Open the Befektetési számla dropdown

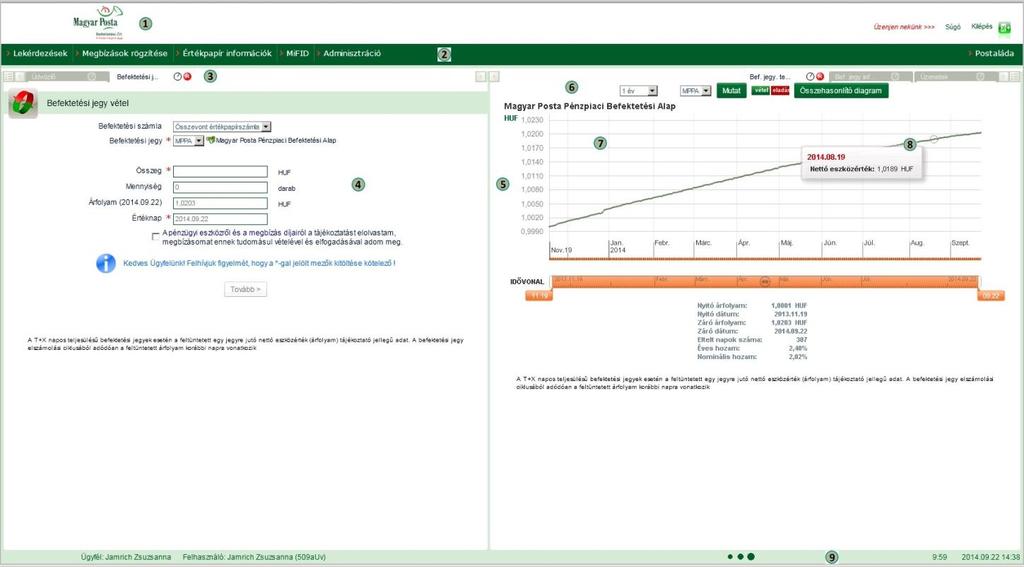pyautogui.click(x=222, y=127)
